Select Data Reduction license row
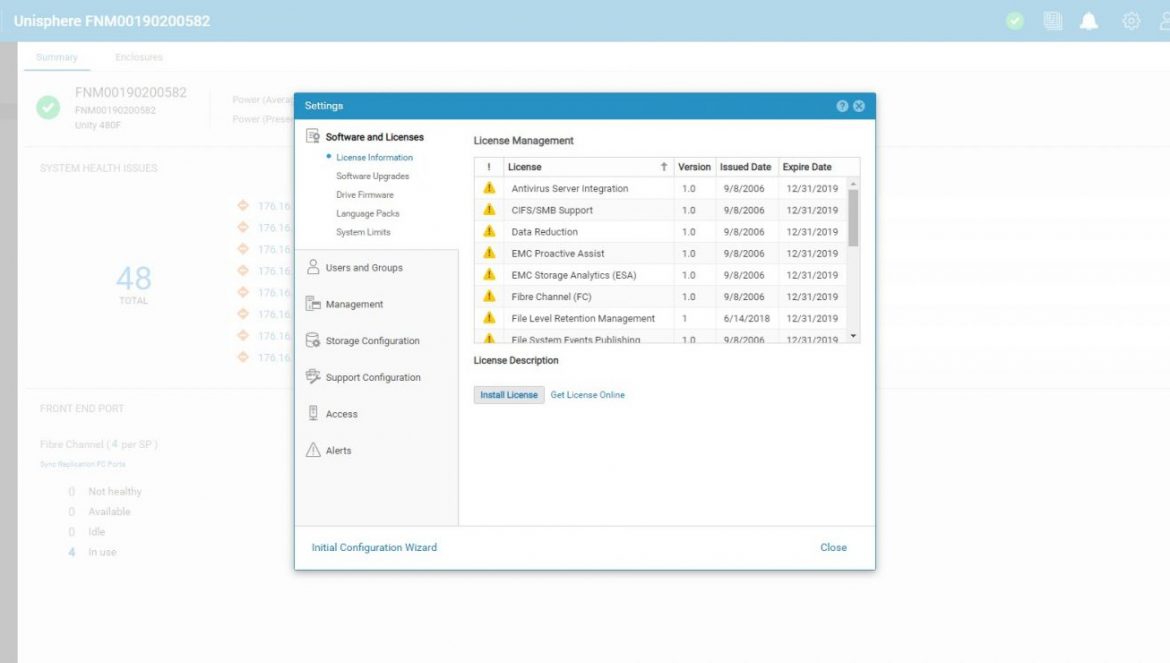The width and height of the screenshot is (1170, 663). (661, 232)
